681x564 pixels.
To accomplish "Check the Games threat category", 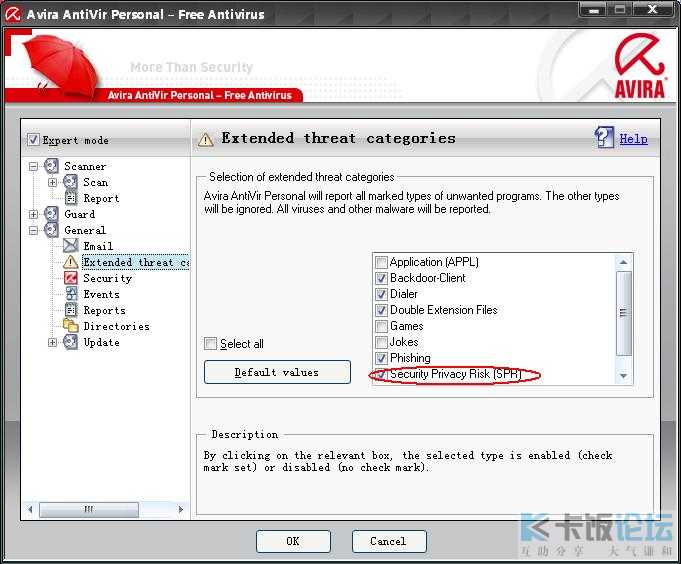I will (x=381, y=326).
